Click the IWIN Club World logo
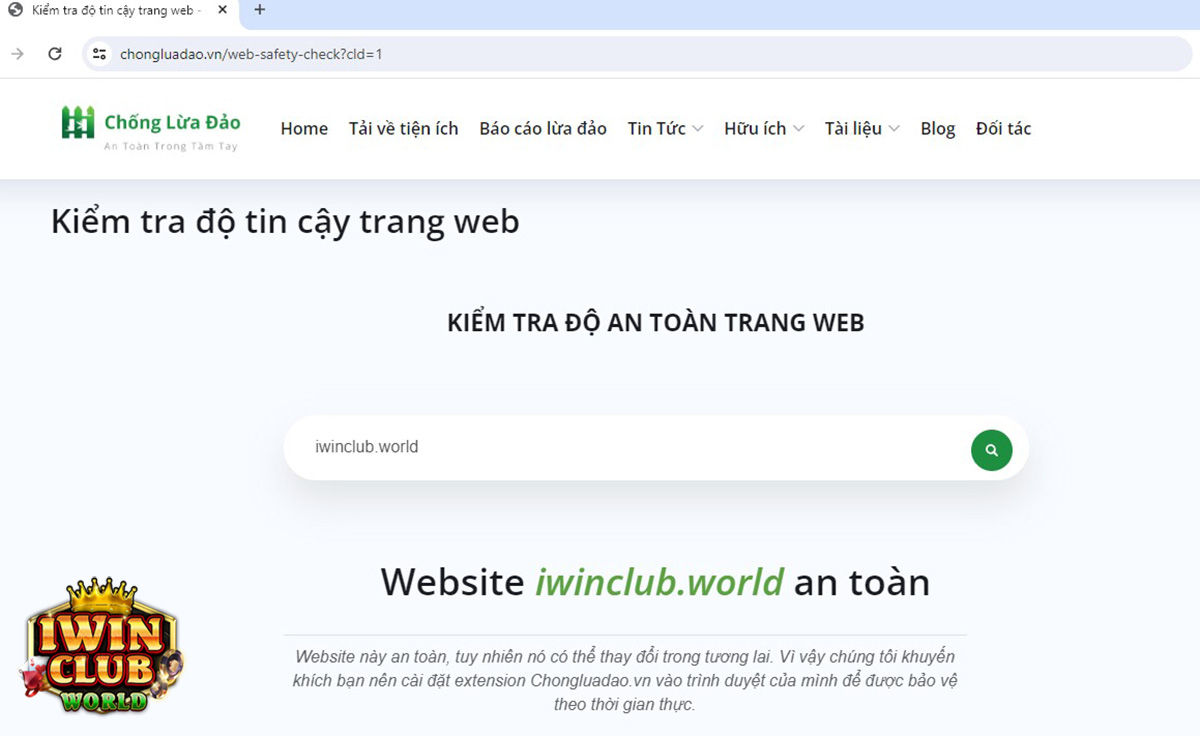Image resolution: width=1200 pixels, height=736 pixels. coord(102,645)
